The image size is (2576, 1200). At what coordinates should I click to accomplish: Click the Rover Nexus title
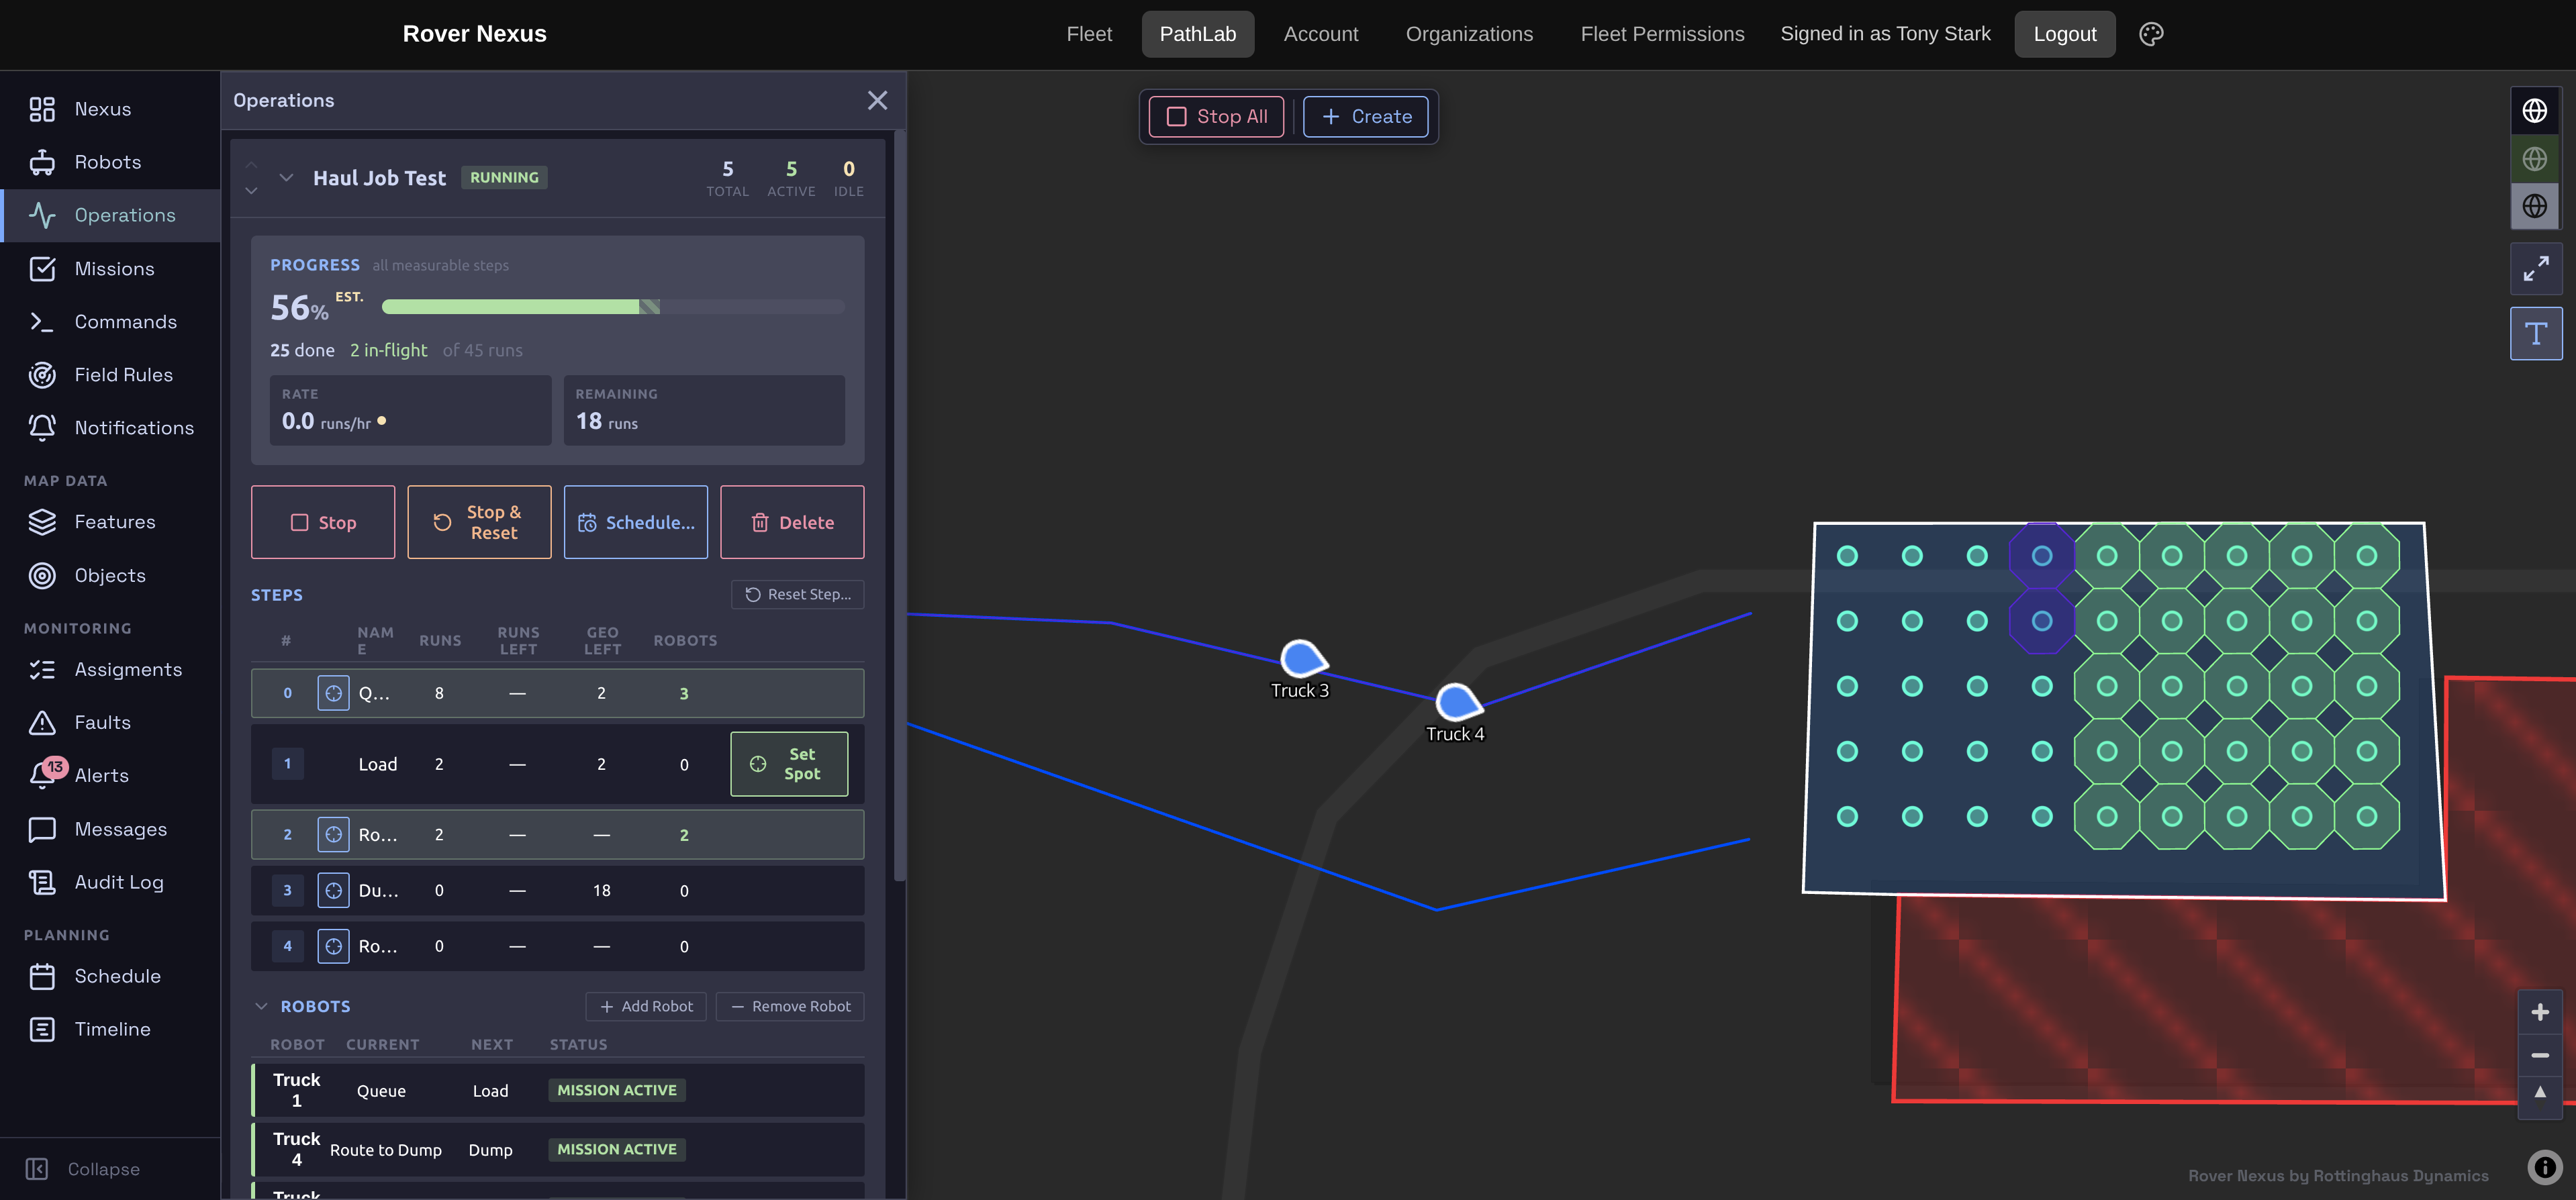[474, 34]
